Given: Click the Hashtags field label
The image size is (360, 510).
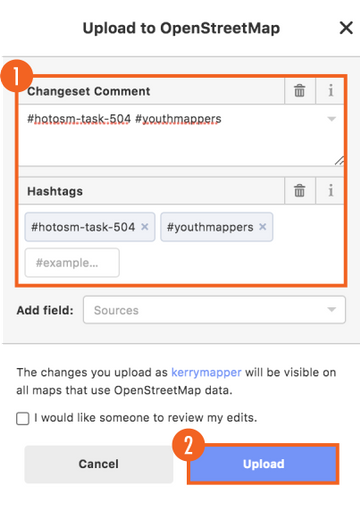Looking at the screenshot, I should click(55, 191).
